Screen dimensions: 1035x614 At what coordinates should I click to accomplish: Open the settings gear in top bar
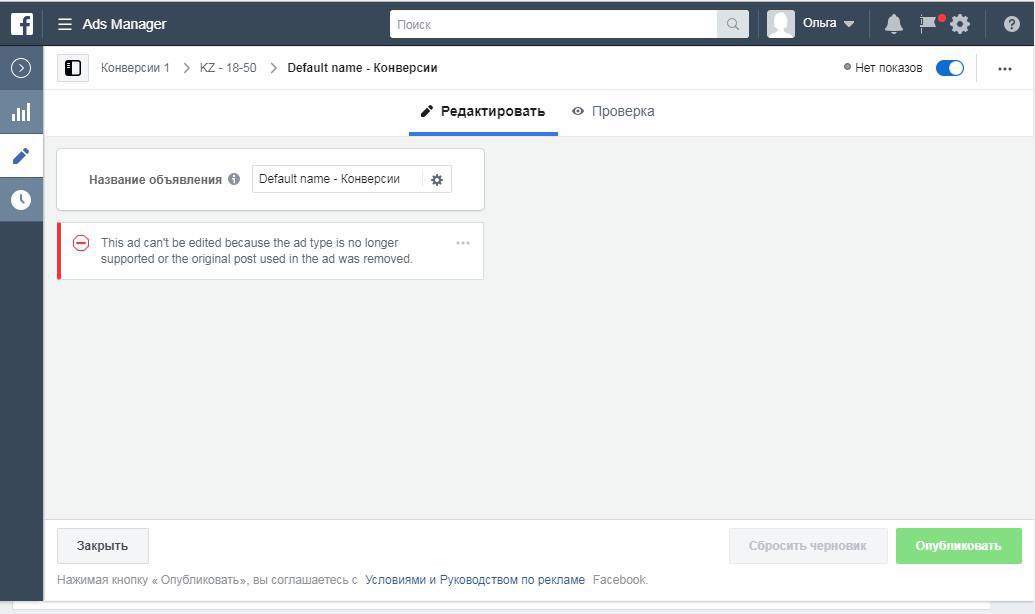960,24
